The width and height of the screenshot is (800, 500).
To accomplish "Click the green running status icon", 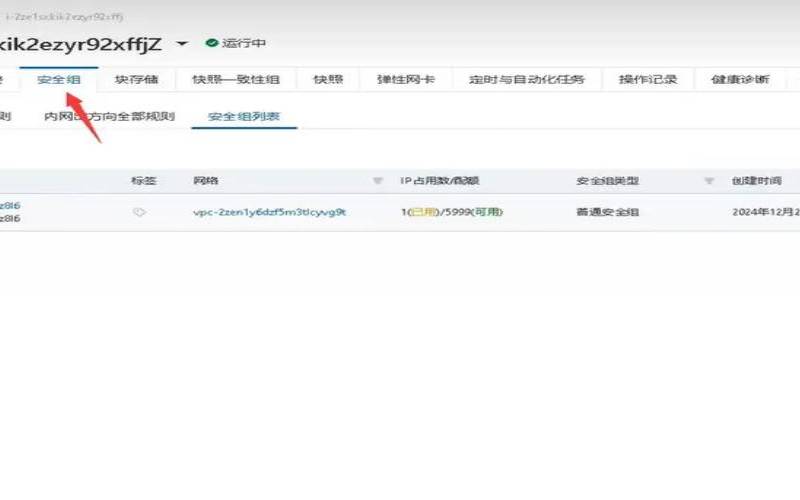I will coord(211,43).
